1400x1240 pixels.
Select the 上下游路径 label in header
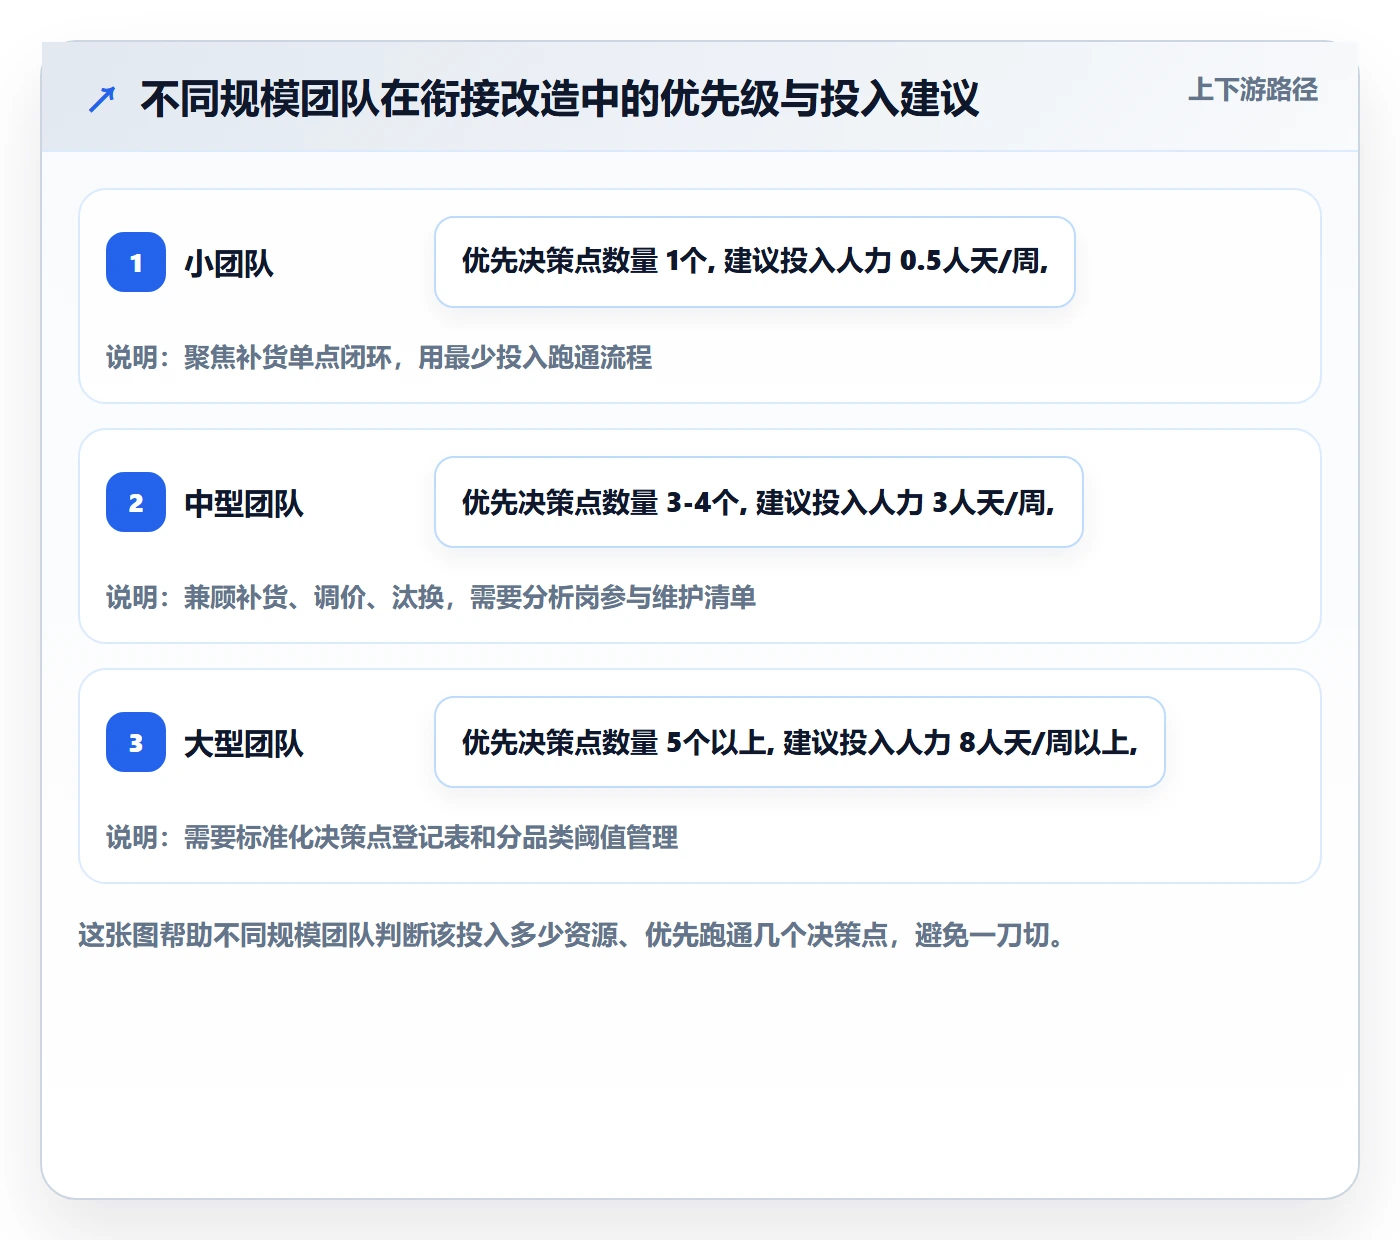(1253, 90)
